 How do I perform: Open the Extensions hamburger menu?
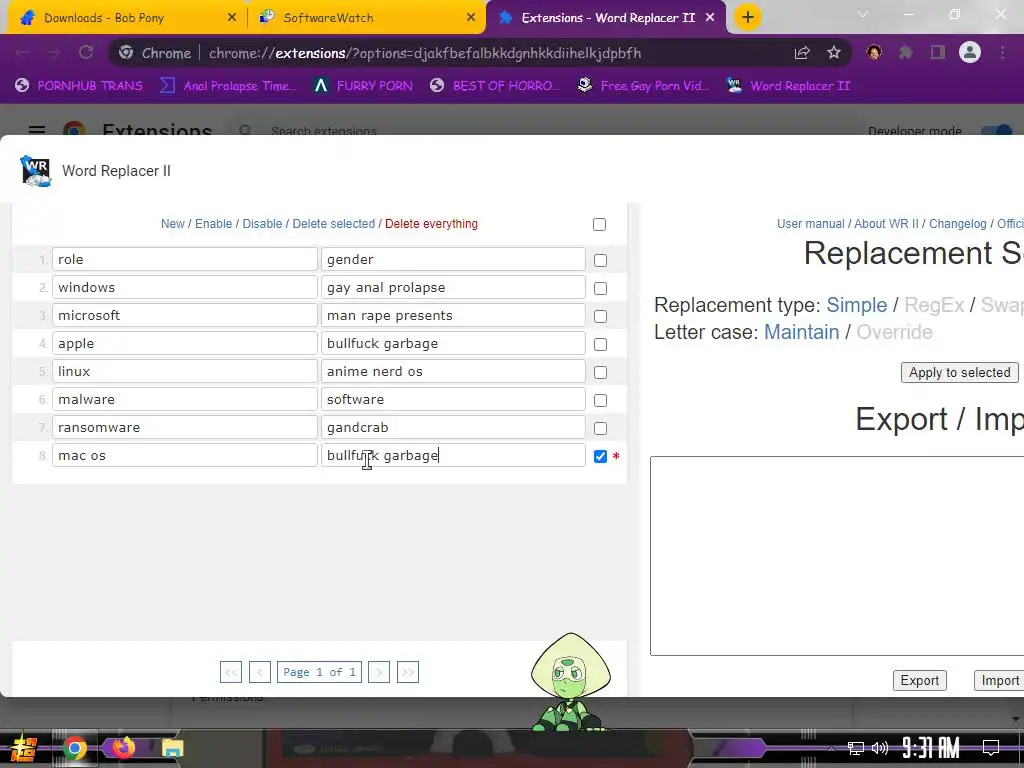pyautogui.click(x=37, y=131)
